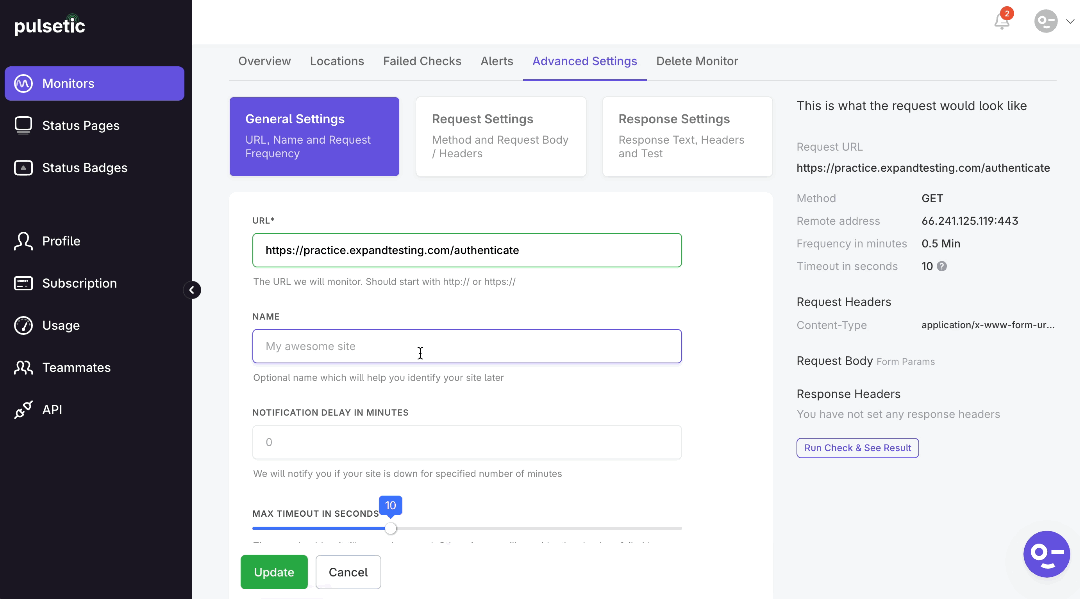This screenshot has height=599, width=1080.
Task: Click the Request URL value text
Action: click(923, 168)
